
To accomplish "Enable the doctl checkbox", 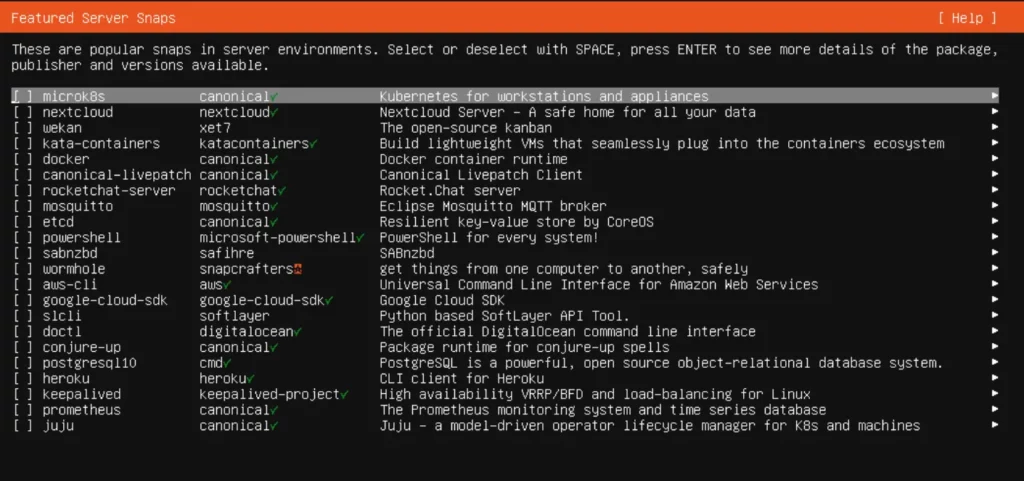I will tap(22, 332).
